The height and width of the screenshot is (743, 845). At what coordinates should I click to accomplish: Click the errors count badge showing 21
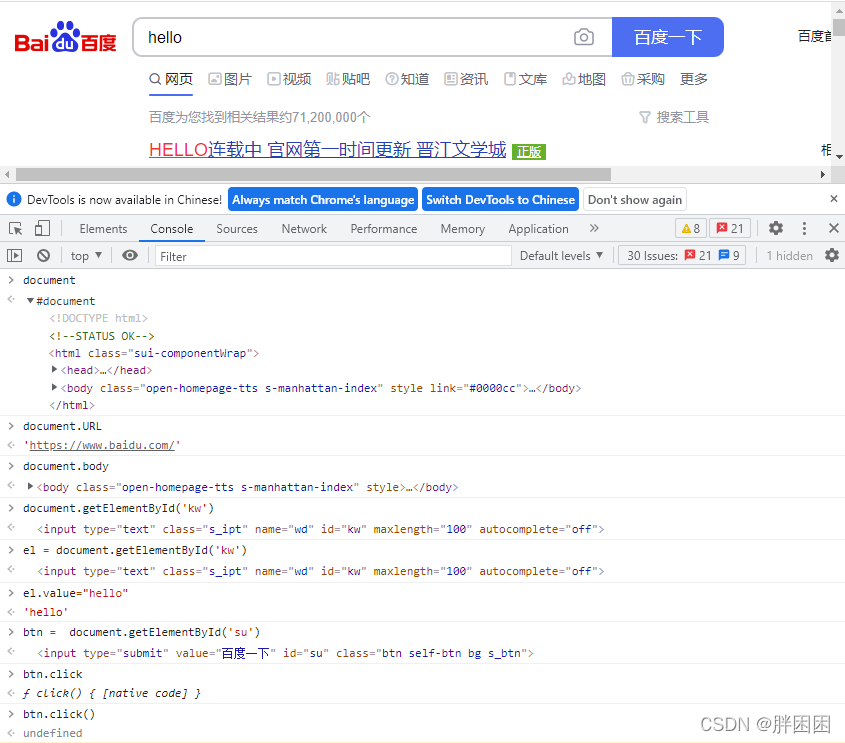click(x=730, y=228)
